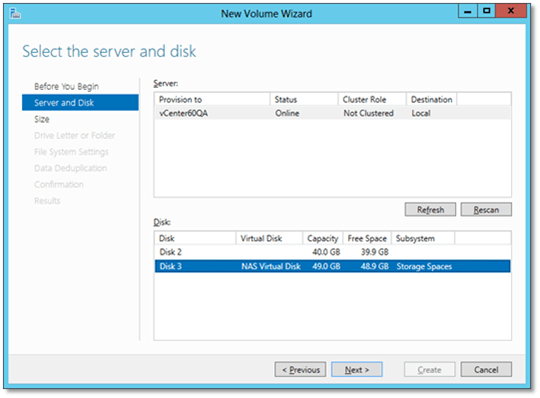Sort disks by Virtual Disk column
540x398 pixels.
point(269,238)
